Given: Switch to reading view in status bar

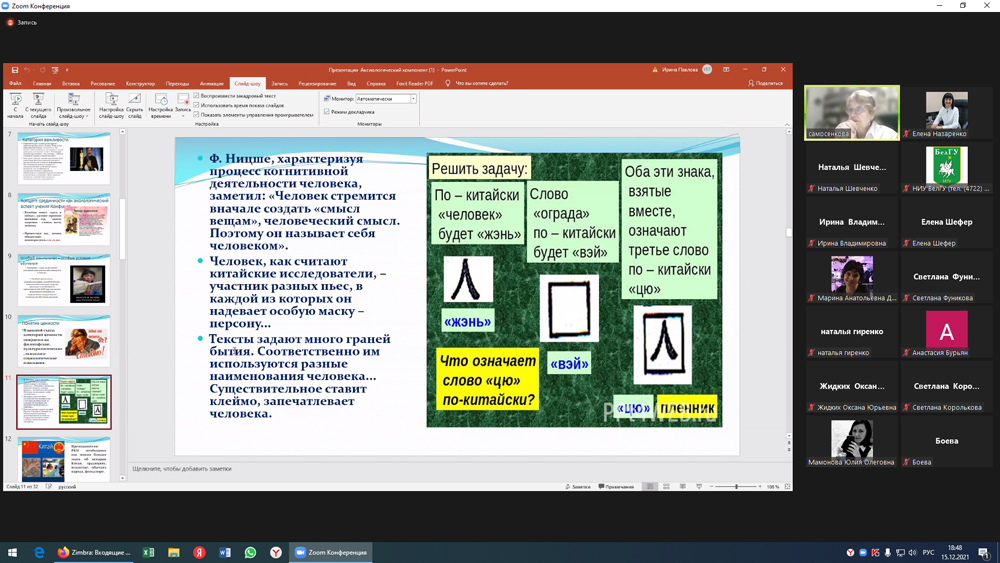Looking at the screenshot, I should (x=683, y=487).
